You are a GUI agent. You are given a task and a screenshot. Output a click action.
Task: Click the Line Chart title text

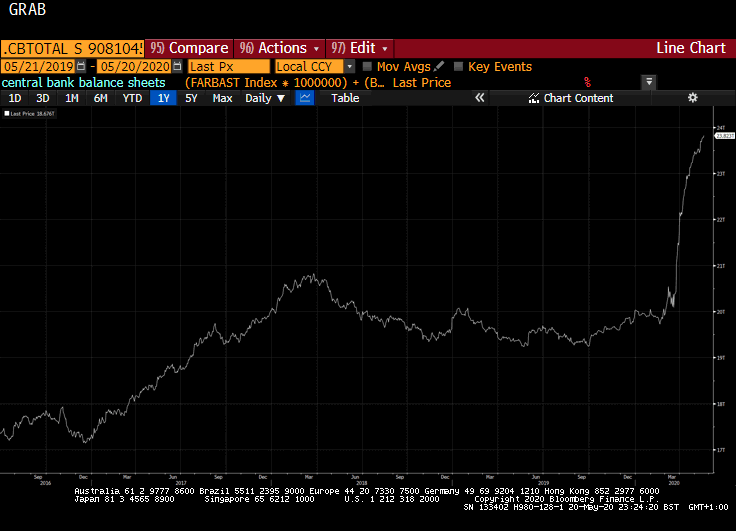coord(690,48)
